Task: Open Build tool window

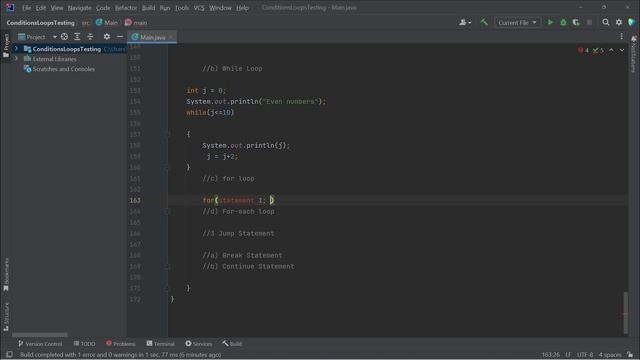Action: pos(232,344)
